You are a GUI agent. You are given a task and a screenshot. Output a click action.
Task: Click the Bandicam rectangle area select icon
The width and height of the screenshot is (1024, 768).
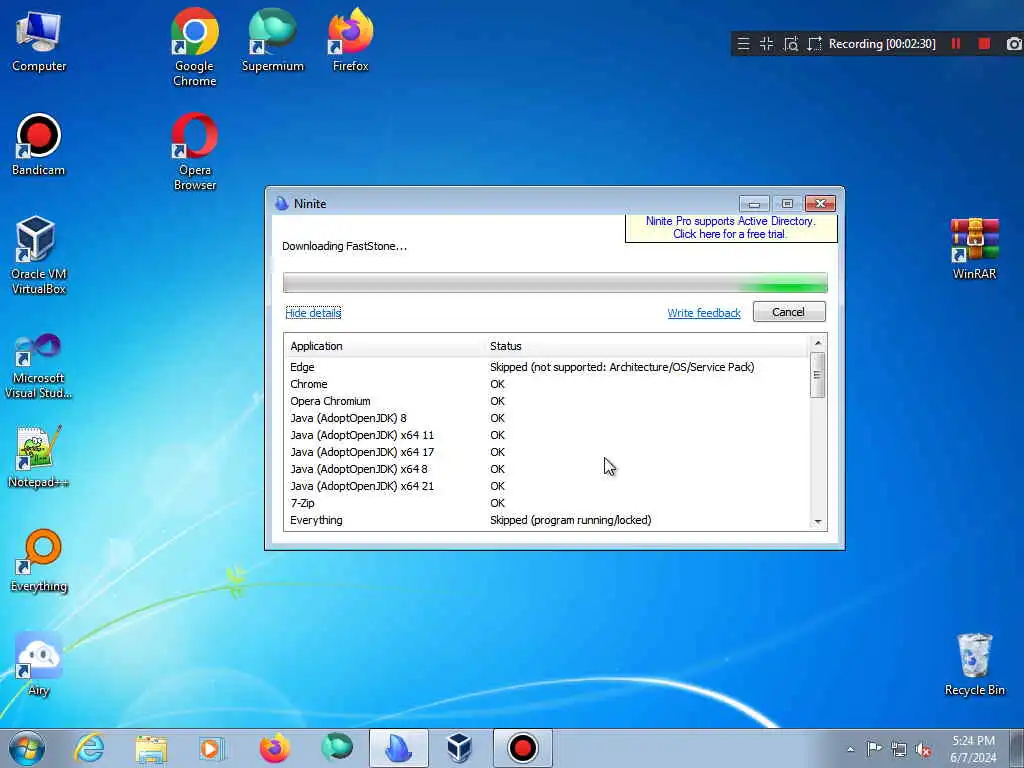coord(814,44)
